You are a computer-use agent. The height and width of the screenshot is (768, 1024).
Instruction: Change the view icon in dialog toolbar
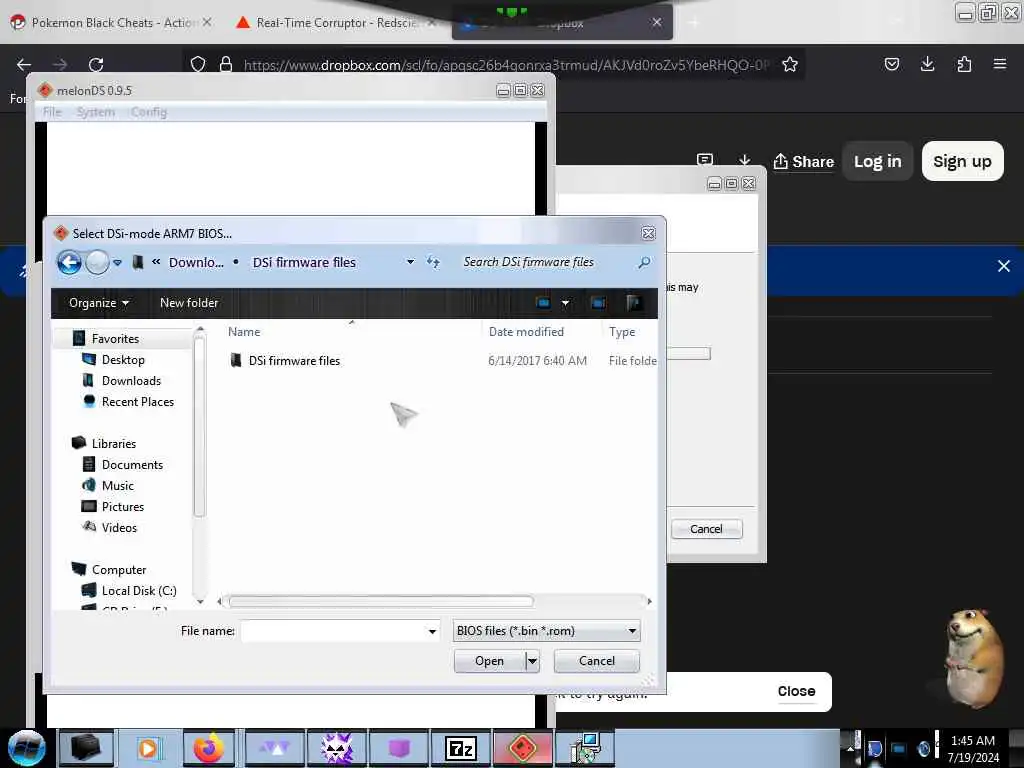543,303
